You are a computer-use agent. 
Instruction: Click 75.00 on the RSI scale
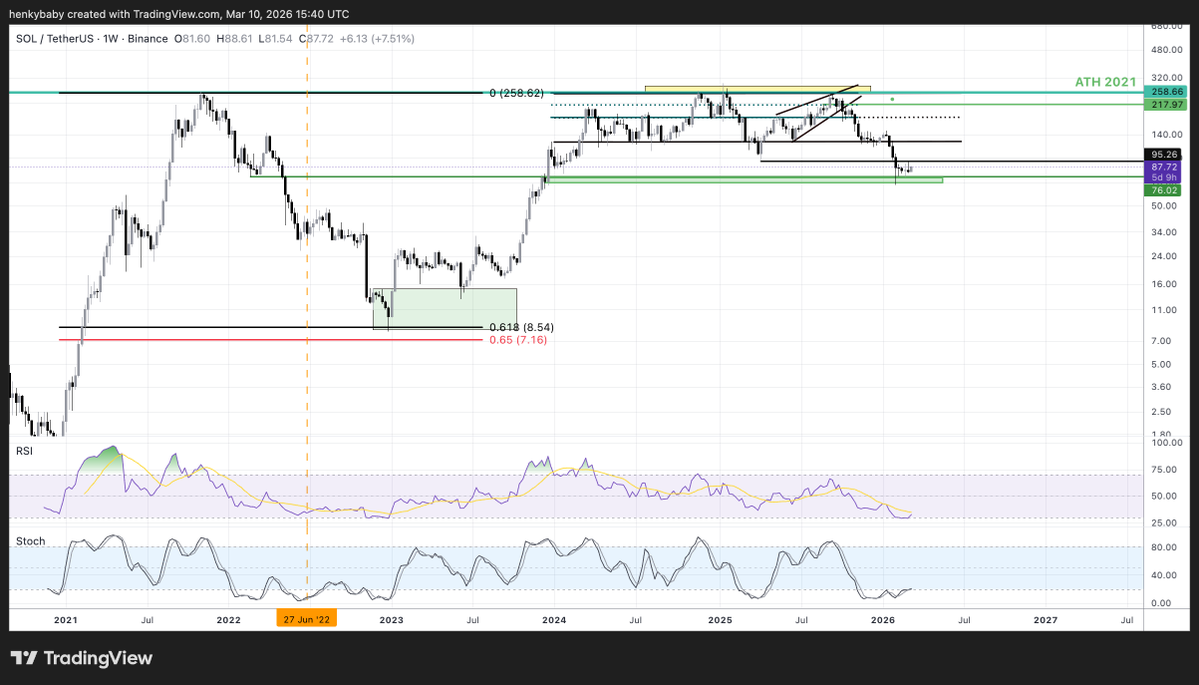click(x=1164, y=470)
